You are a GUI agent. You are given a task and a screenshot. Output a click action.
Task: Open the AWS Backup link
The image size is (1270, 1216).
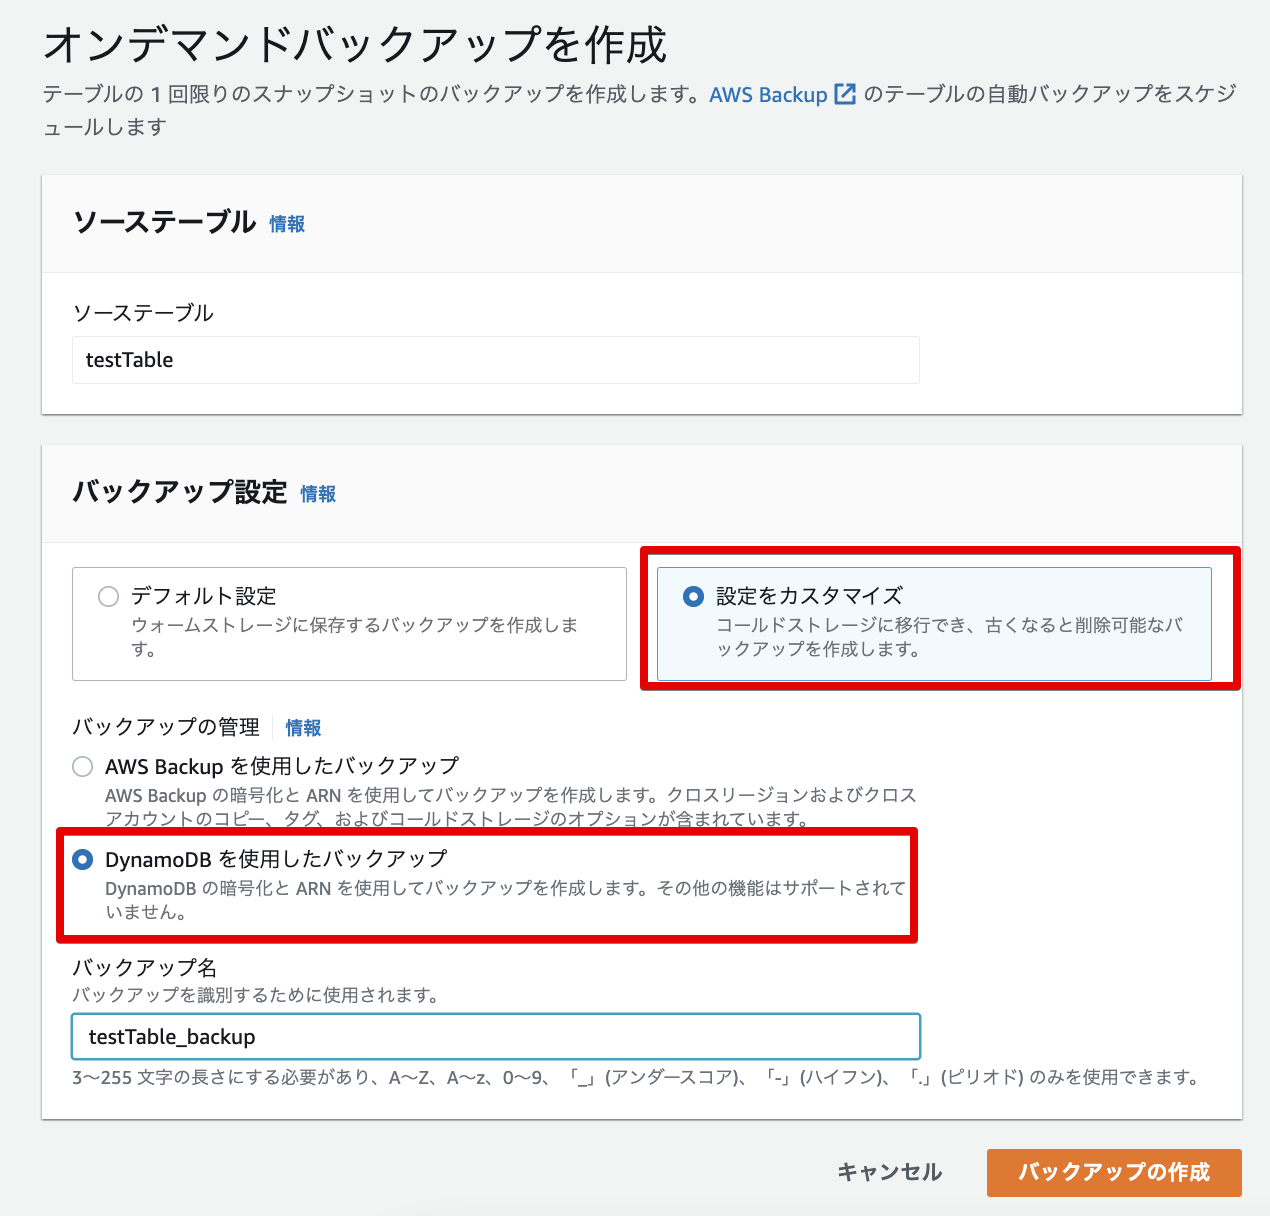click(x=768, y=94)
